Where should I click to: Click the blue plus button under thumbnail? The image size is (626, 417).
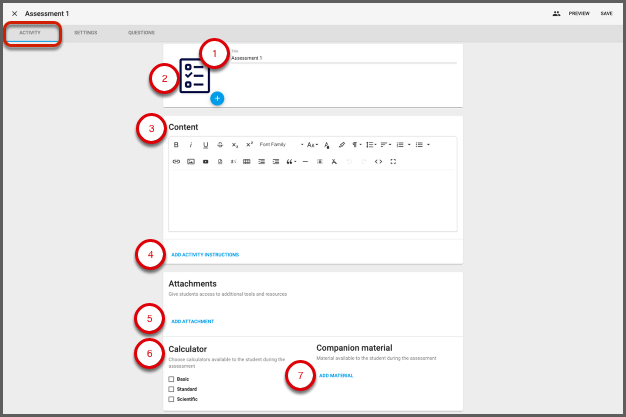pos(217,98)
